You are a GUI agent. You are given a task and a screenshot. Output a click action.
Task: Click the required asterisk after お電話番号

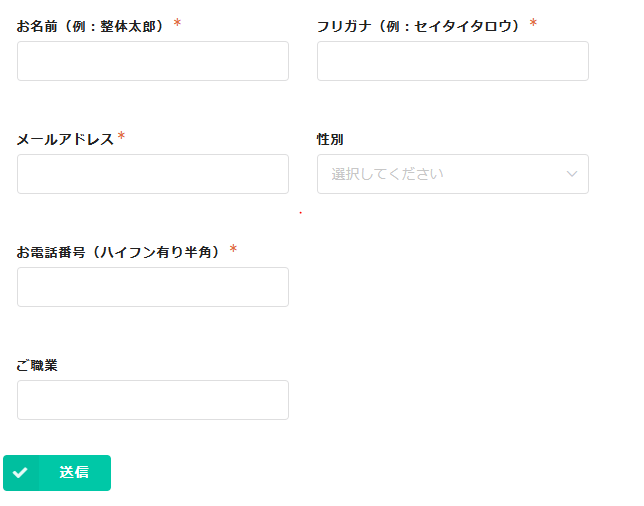(x=233, y=249)
